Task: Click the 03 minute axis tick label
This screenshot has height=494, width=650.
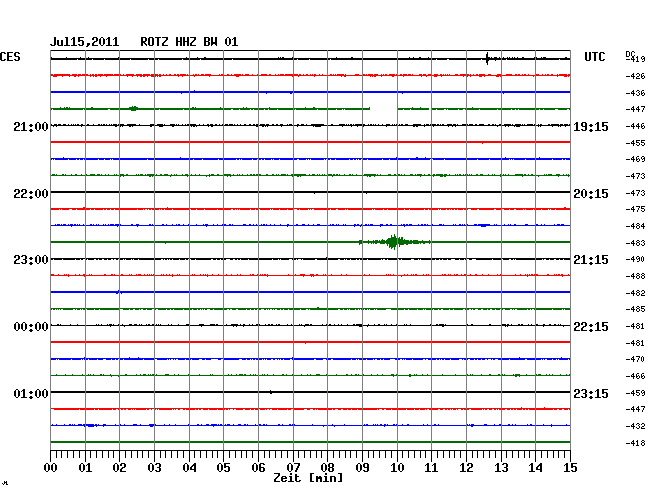Action: tap(154, 468)
